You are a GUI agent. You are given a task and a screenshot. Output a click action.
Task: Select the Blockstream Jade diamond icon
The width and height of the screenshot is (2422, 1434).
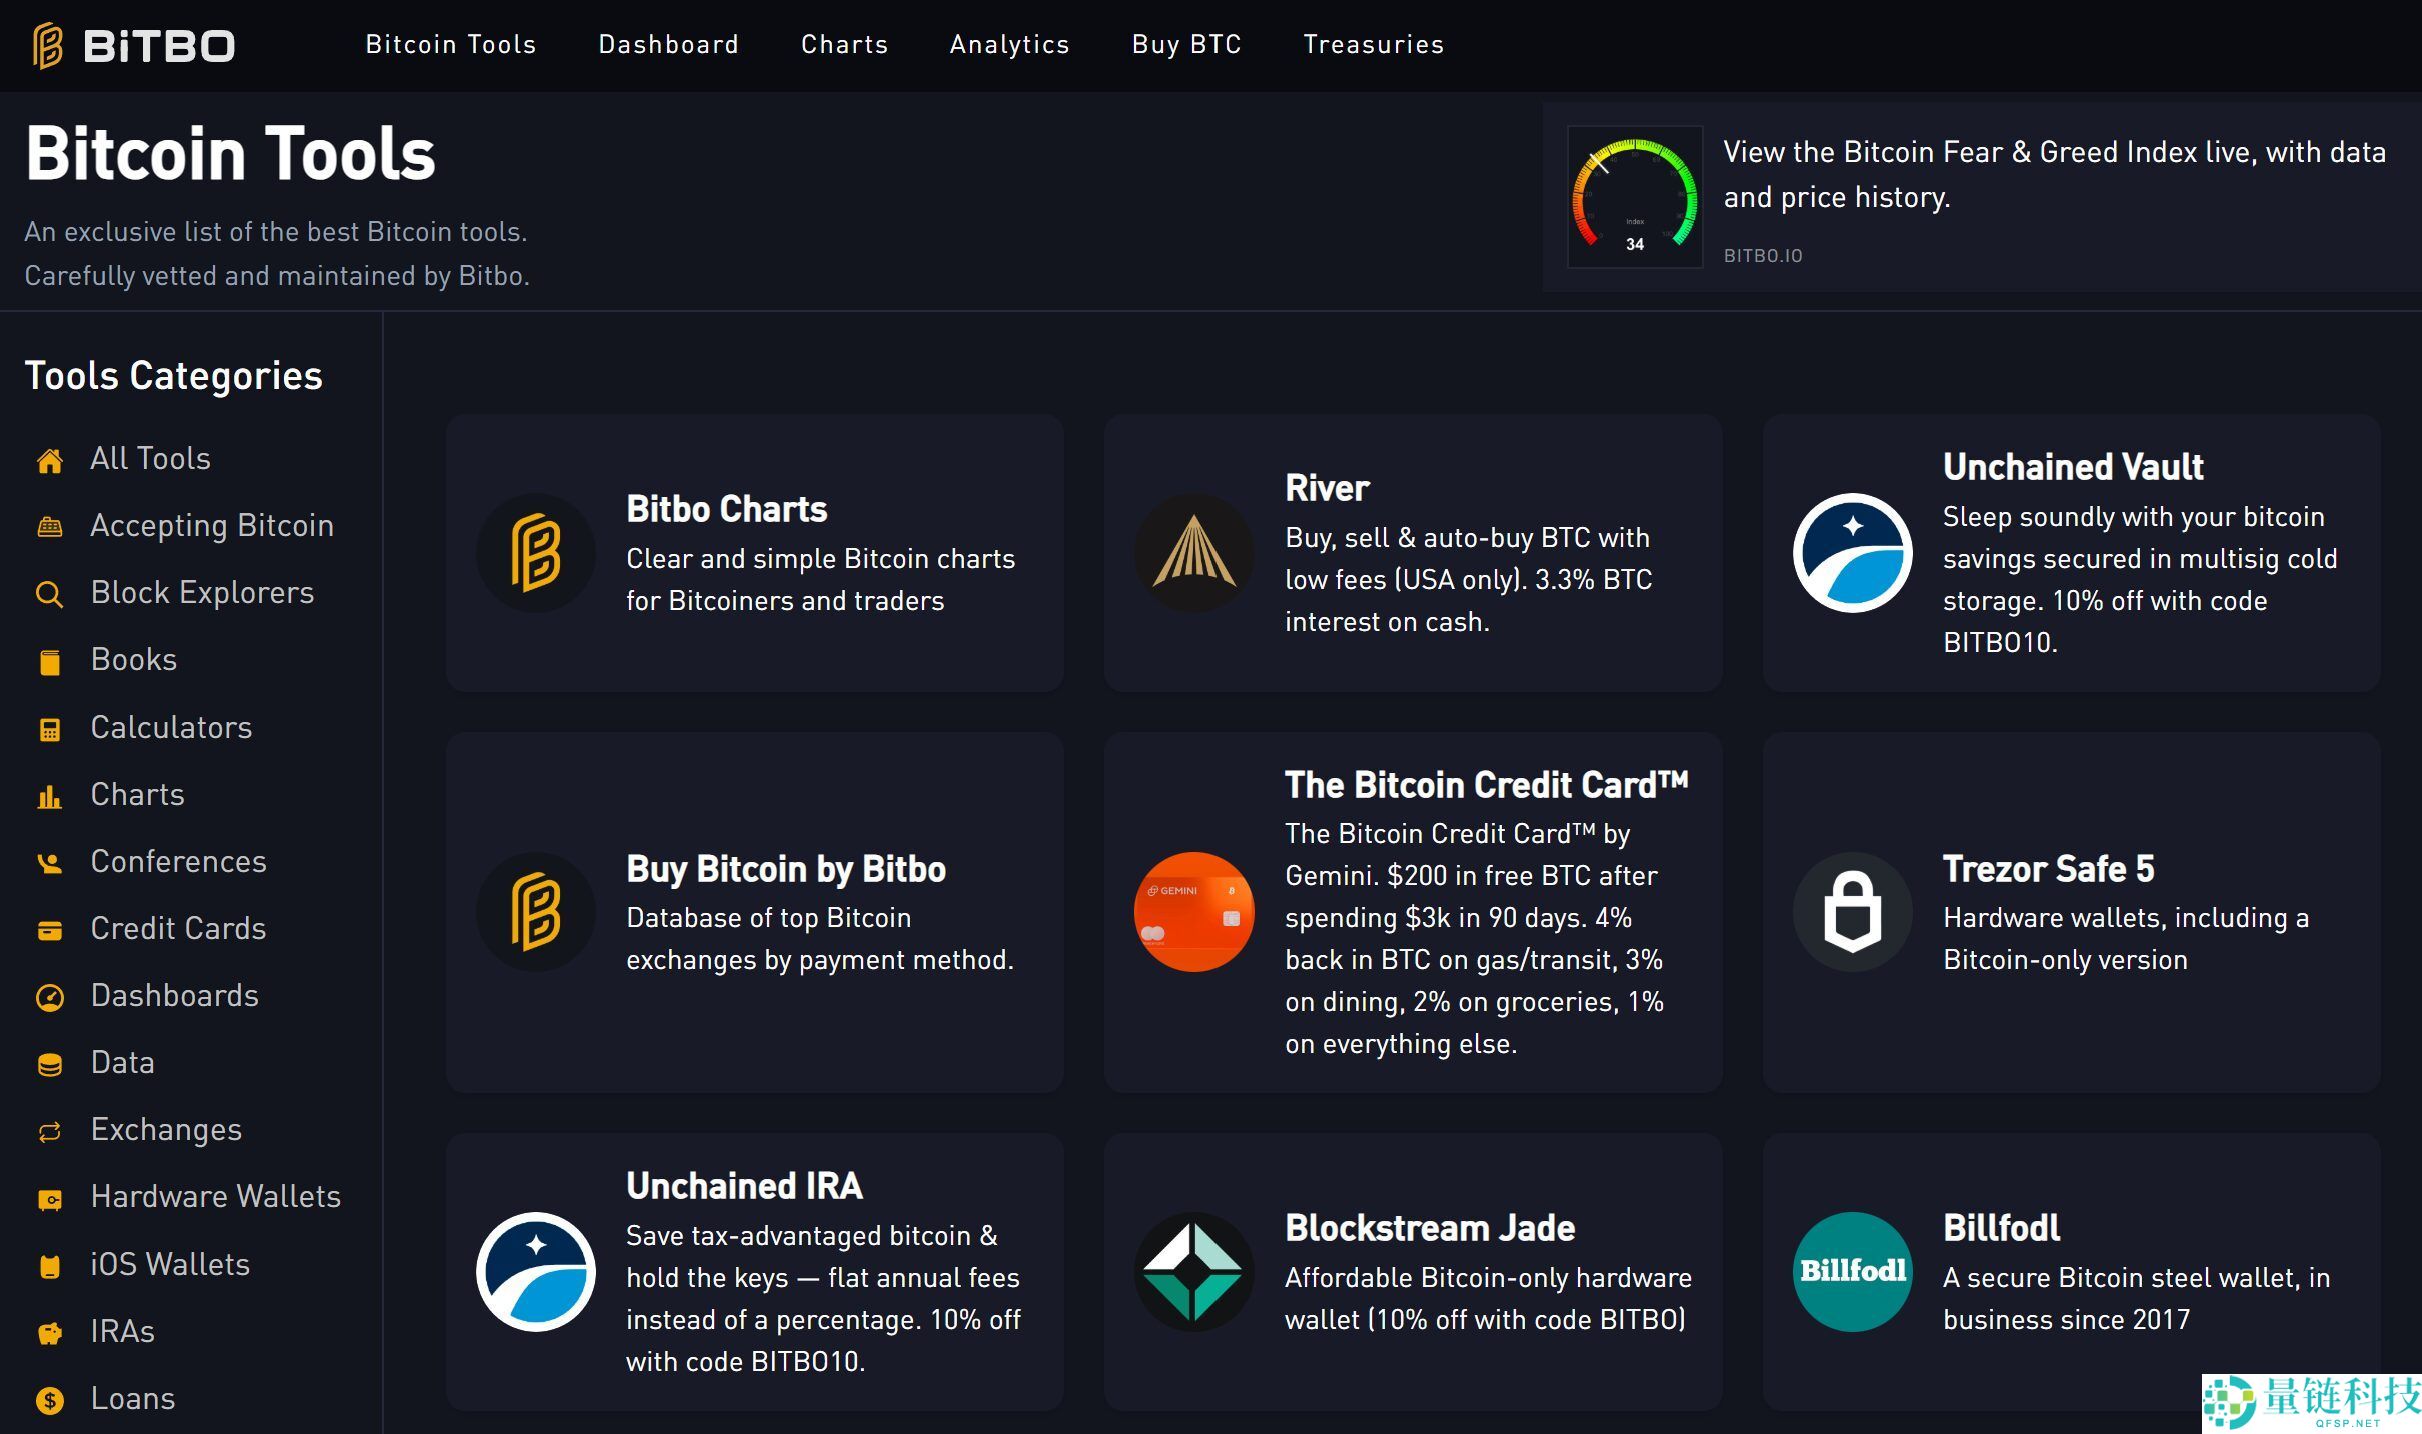point(1194,1271)
